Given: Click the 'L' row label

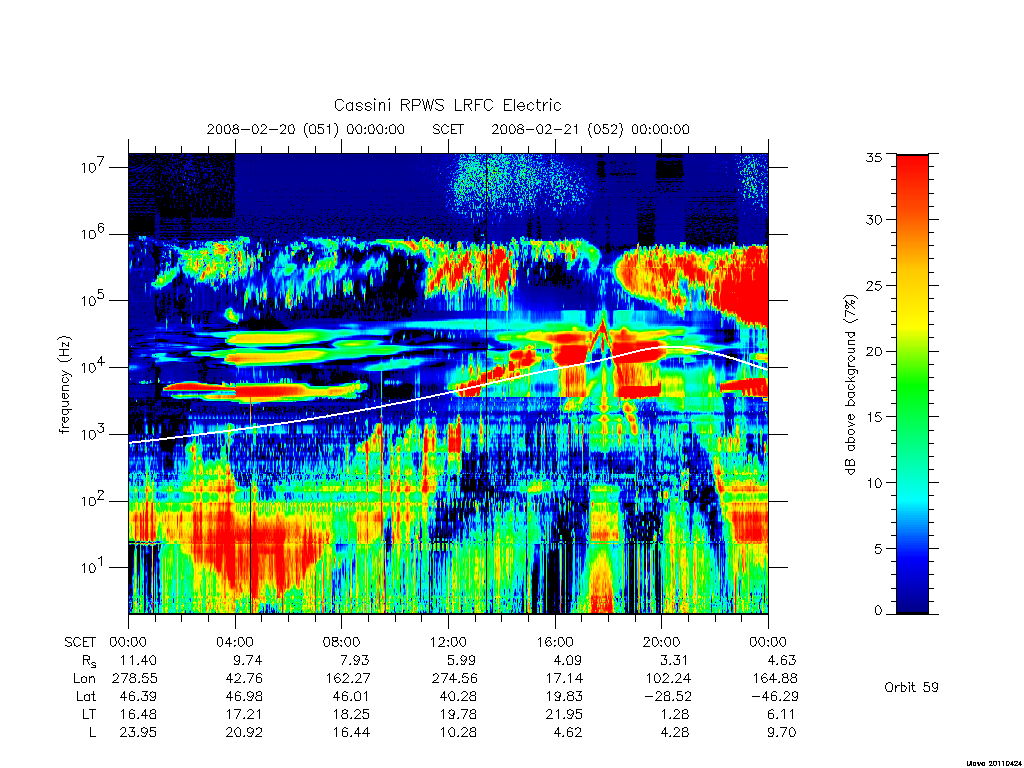Looking at the screenshot, I should point(92,732).
